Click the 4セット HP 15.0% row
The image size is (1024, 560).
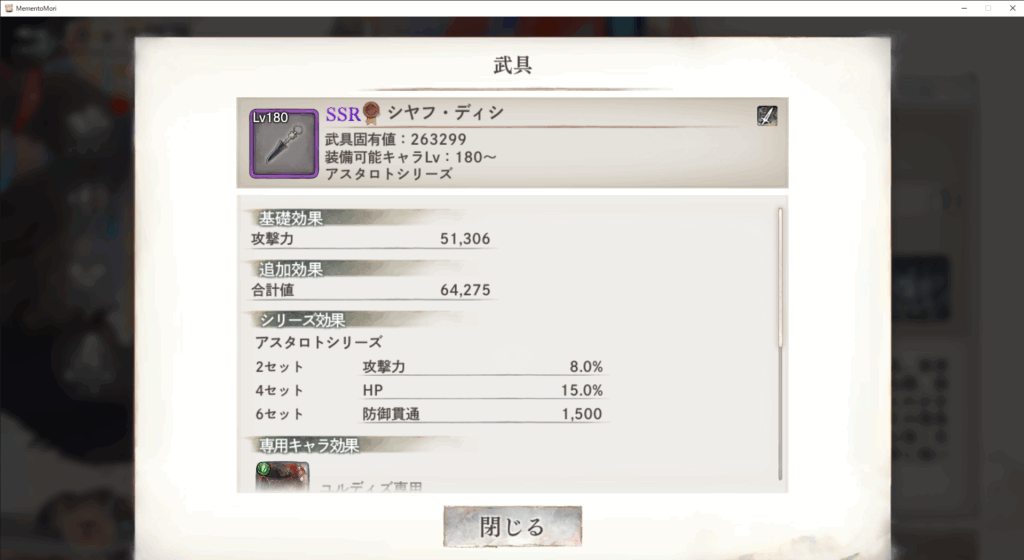[429, 390]
